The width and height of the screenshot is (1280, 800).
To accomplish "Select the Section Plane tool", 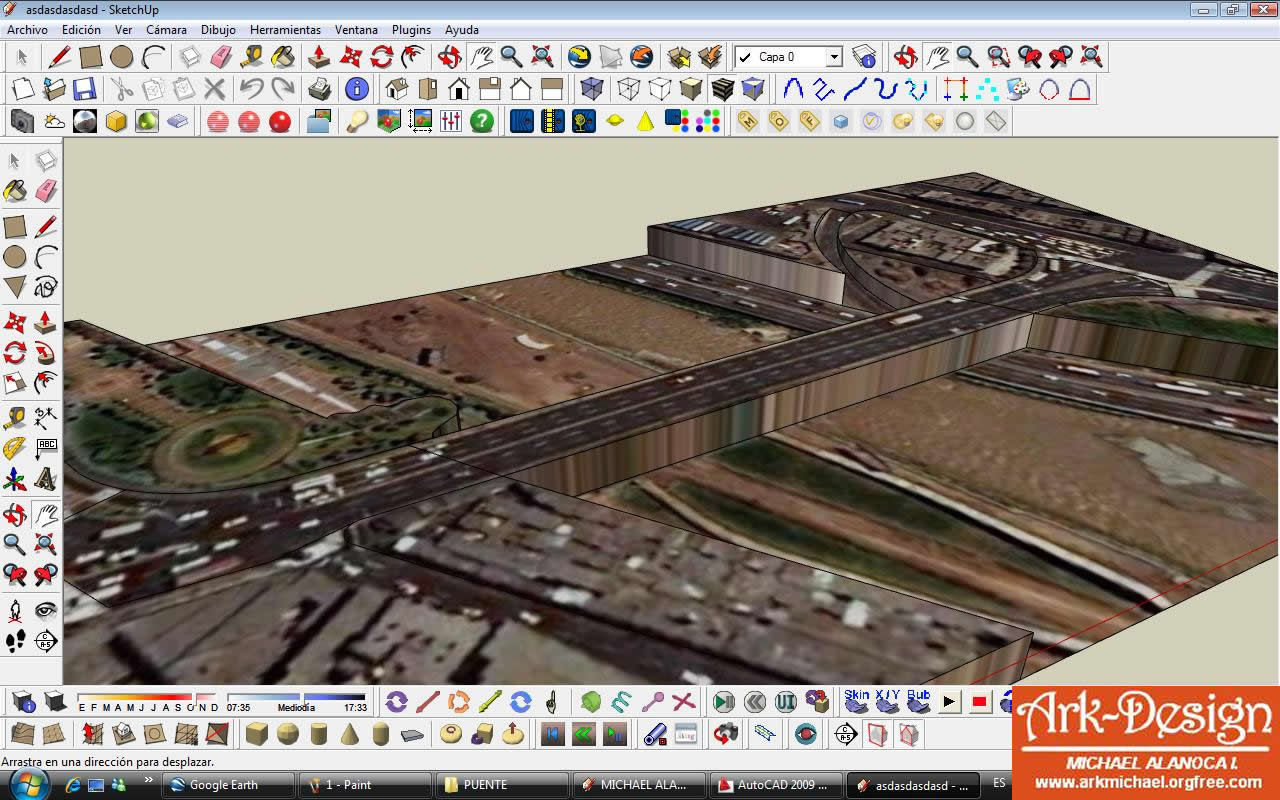I will point(46,642).
